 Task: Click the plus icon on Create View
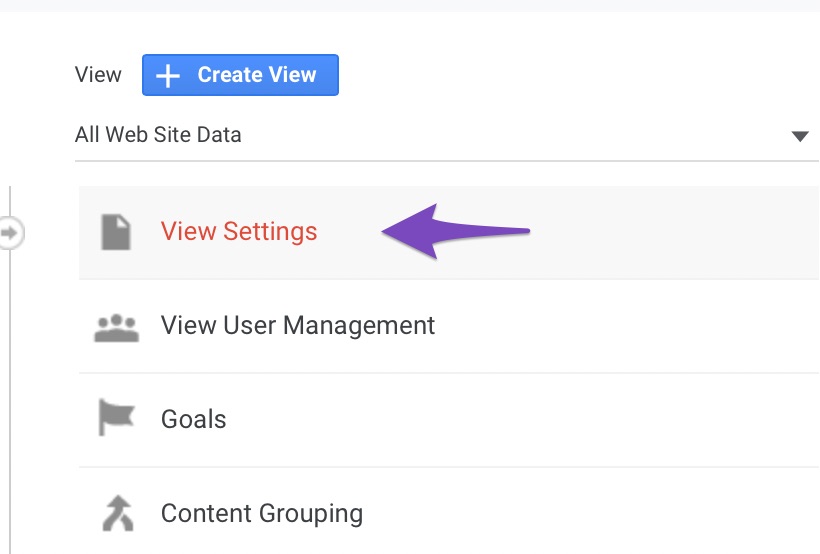[x=168, y=76]
